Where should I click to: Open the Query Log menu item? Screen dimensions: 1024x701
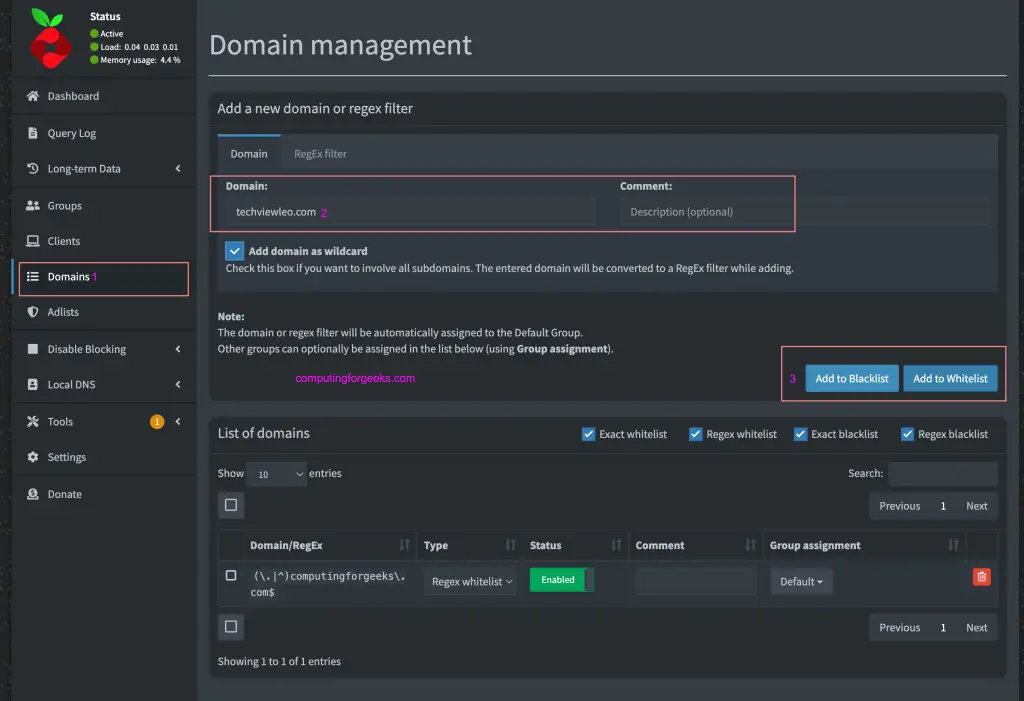104,133
